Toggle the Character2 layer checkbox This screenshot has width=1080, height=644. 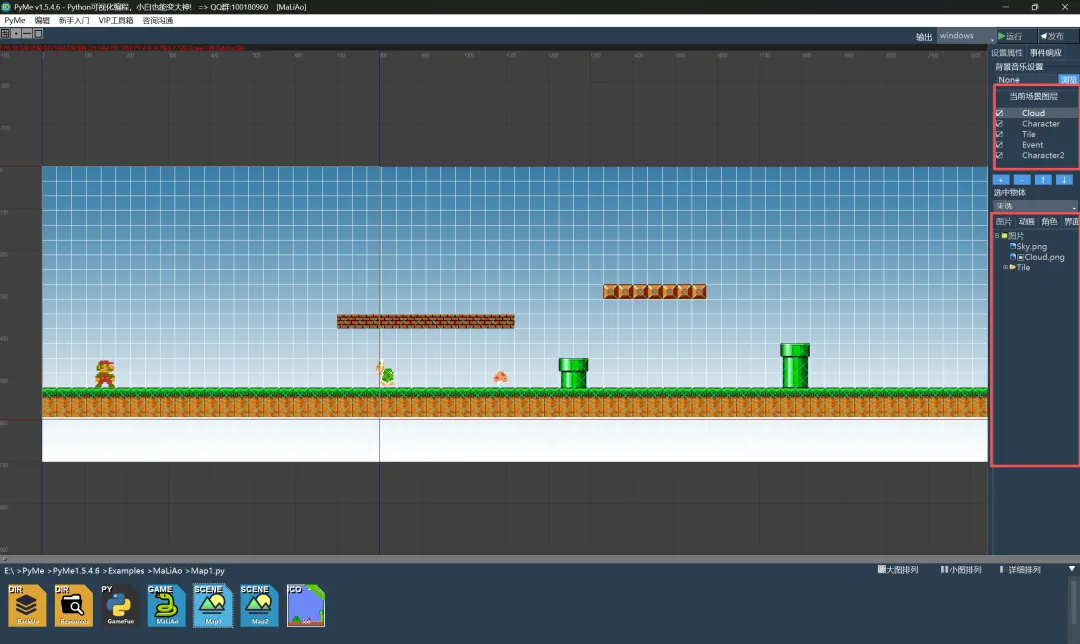(999, 156)
